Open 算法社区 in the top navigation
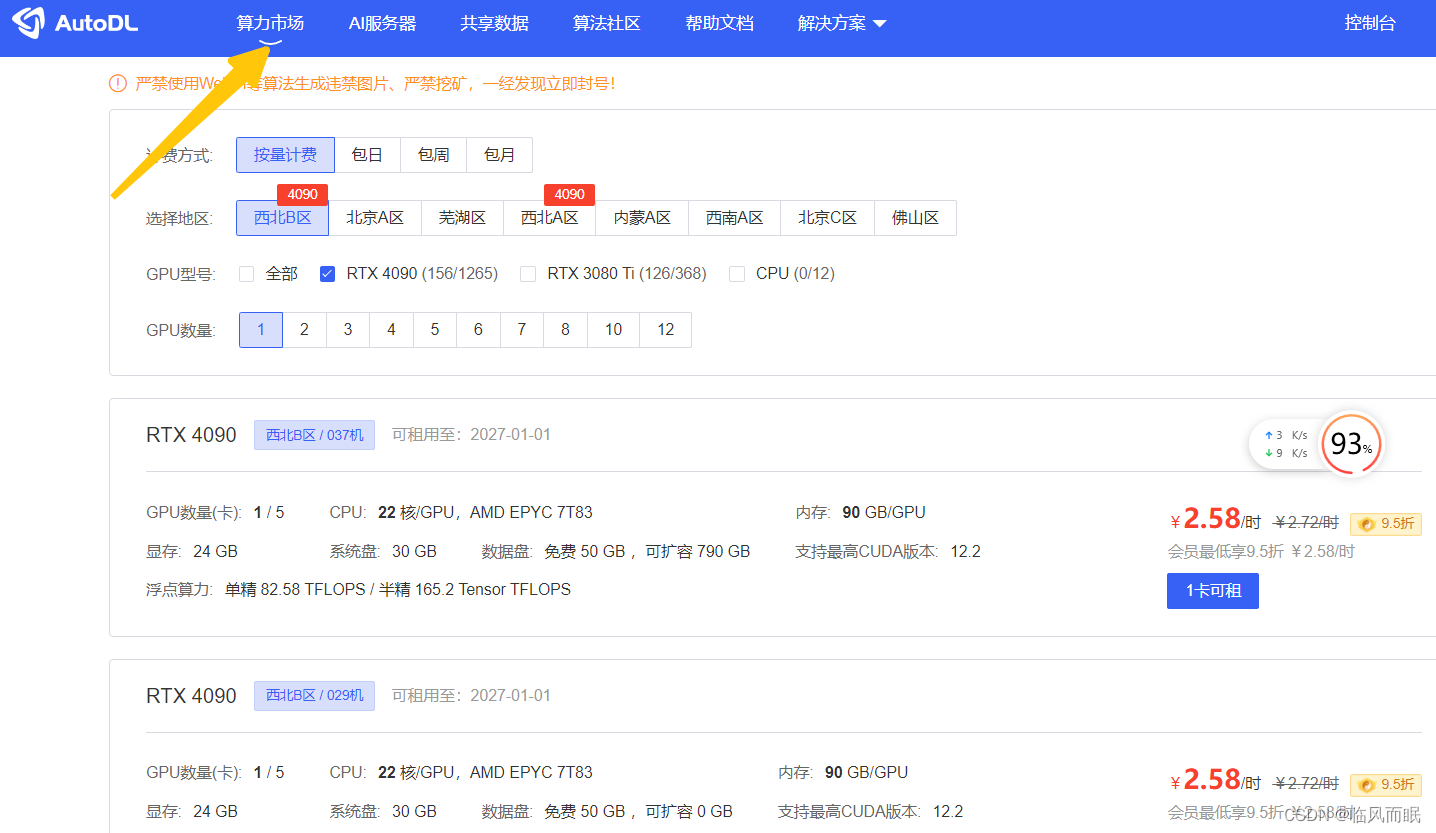 (x=606, y=23)
